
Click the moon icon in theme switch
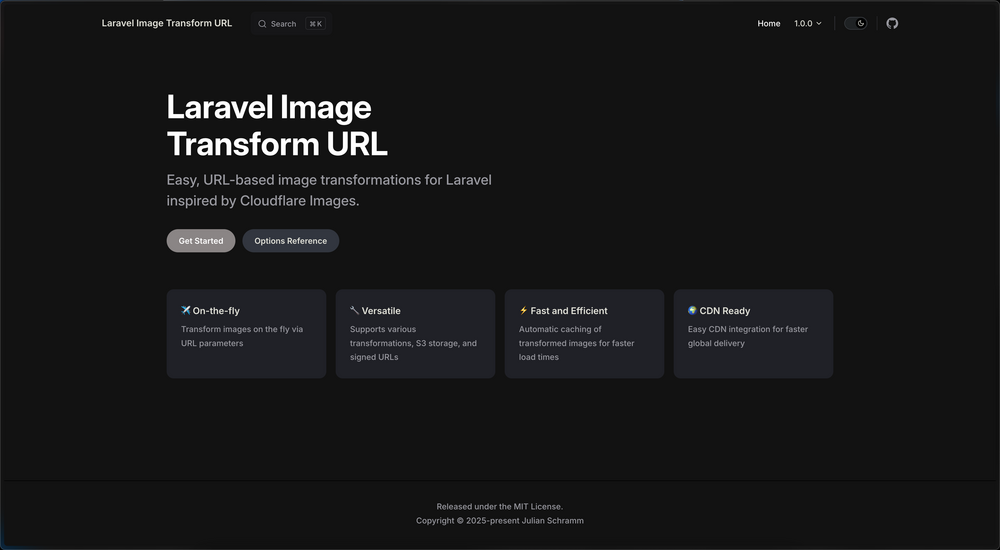860,23
